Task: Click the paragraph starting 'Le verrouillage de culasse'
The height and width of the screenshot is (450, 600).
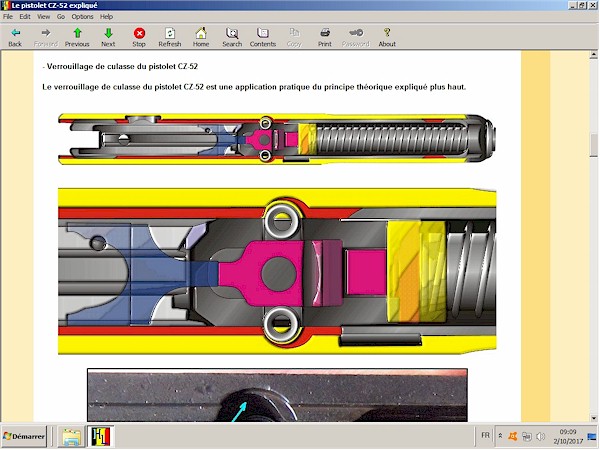Action: click(x=254, y=87)
